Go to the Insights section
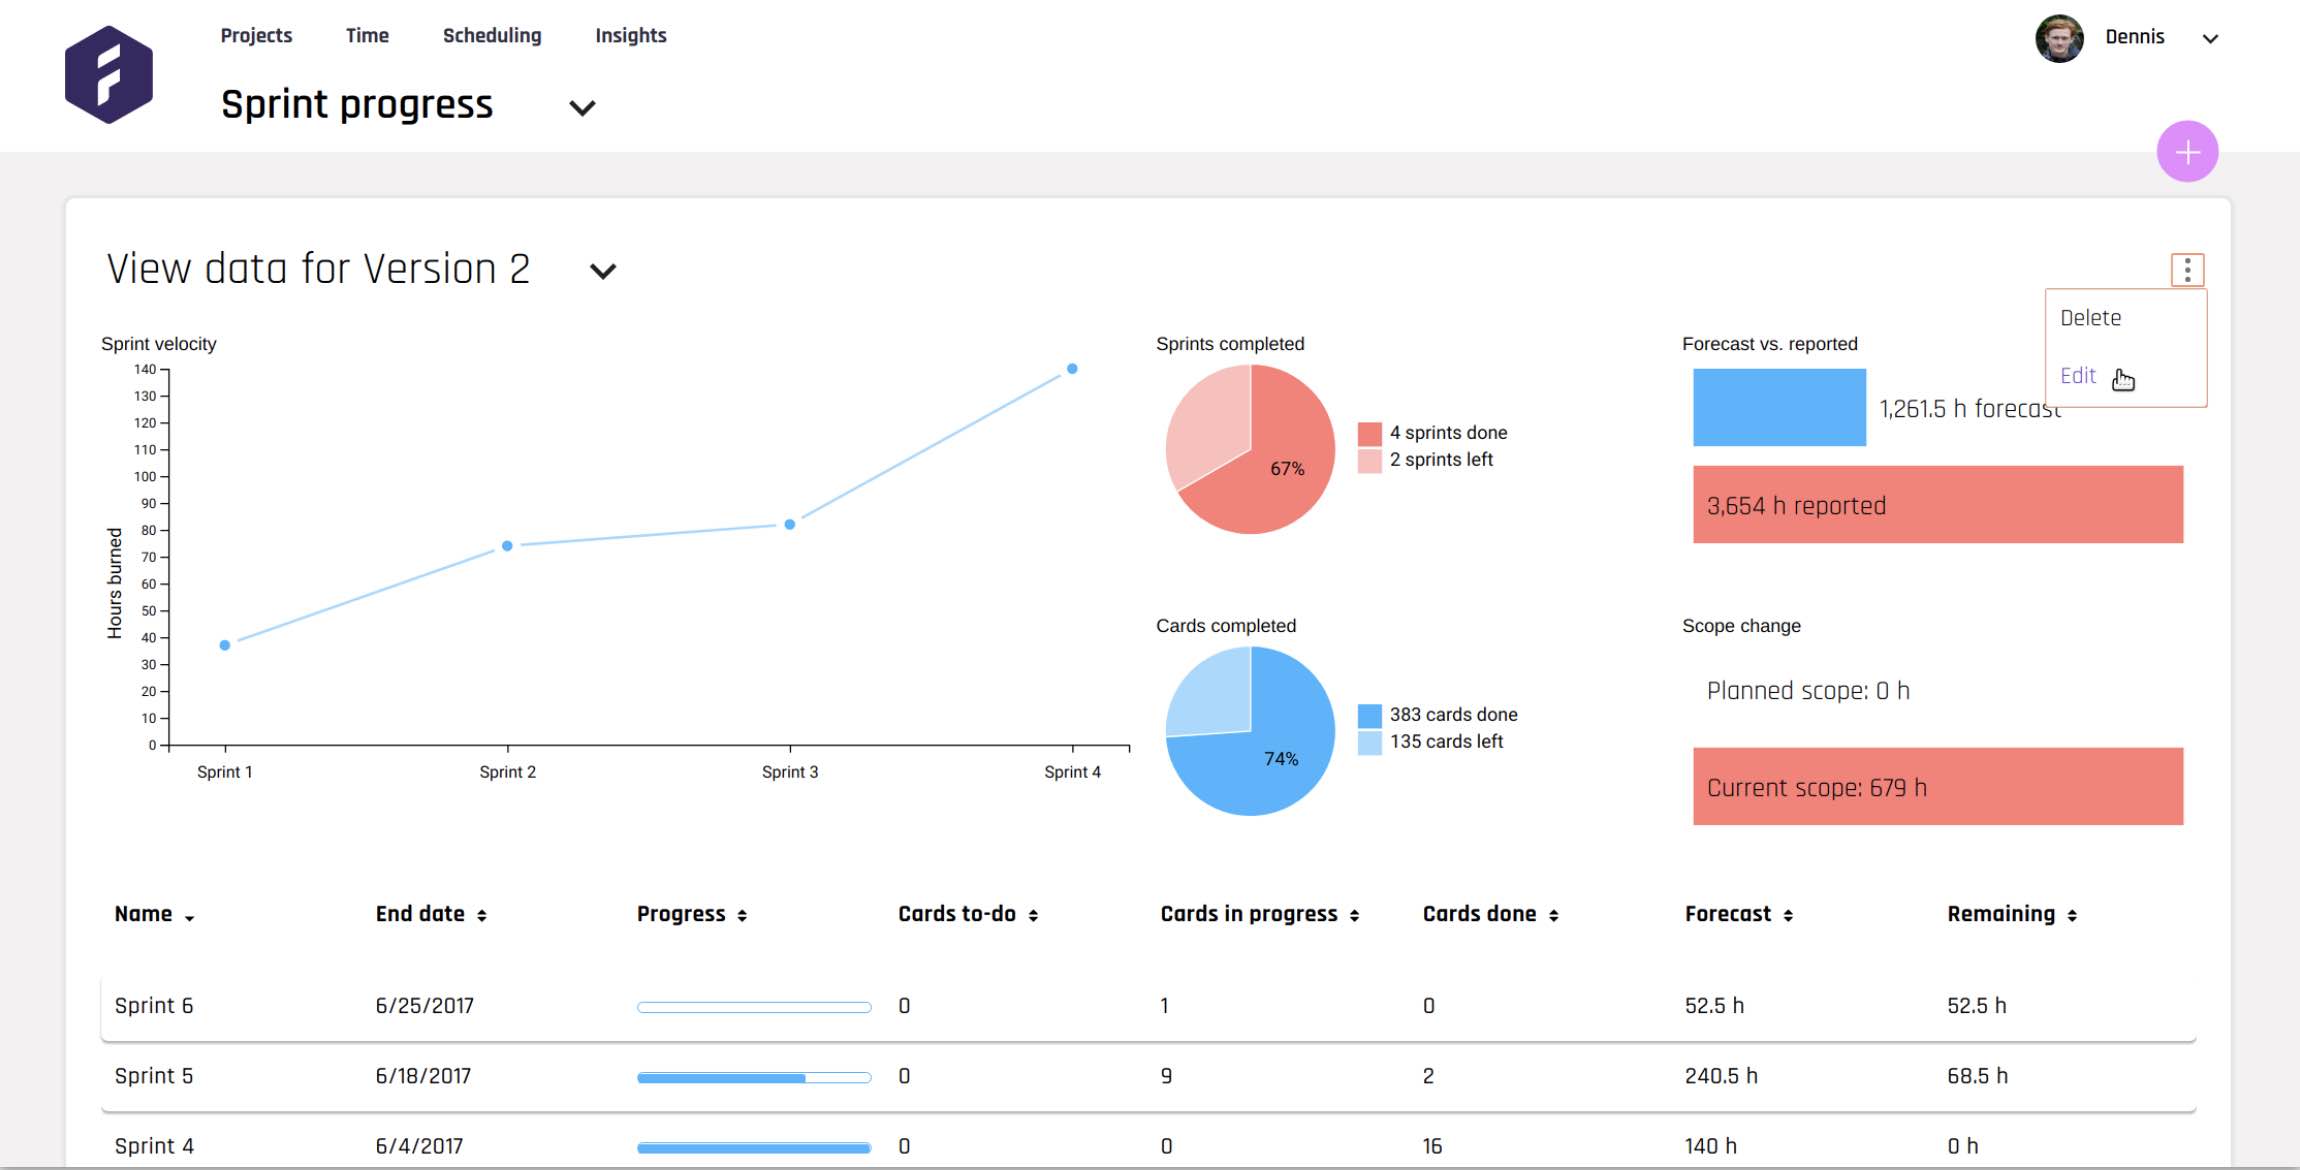Screen dimensions: 2300x1170 coord(630,35)
